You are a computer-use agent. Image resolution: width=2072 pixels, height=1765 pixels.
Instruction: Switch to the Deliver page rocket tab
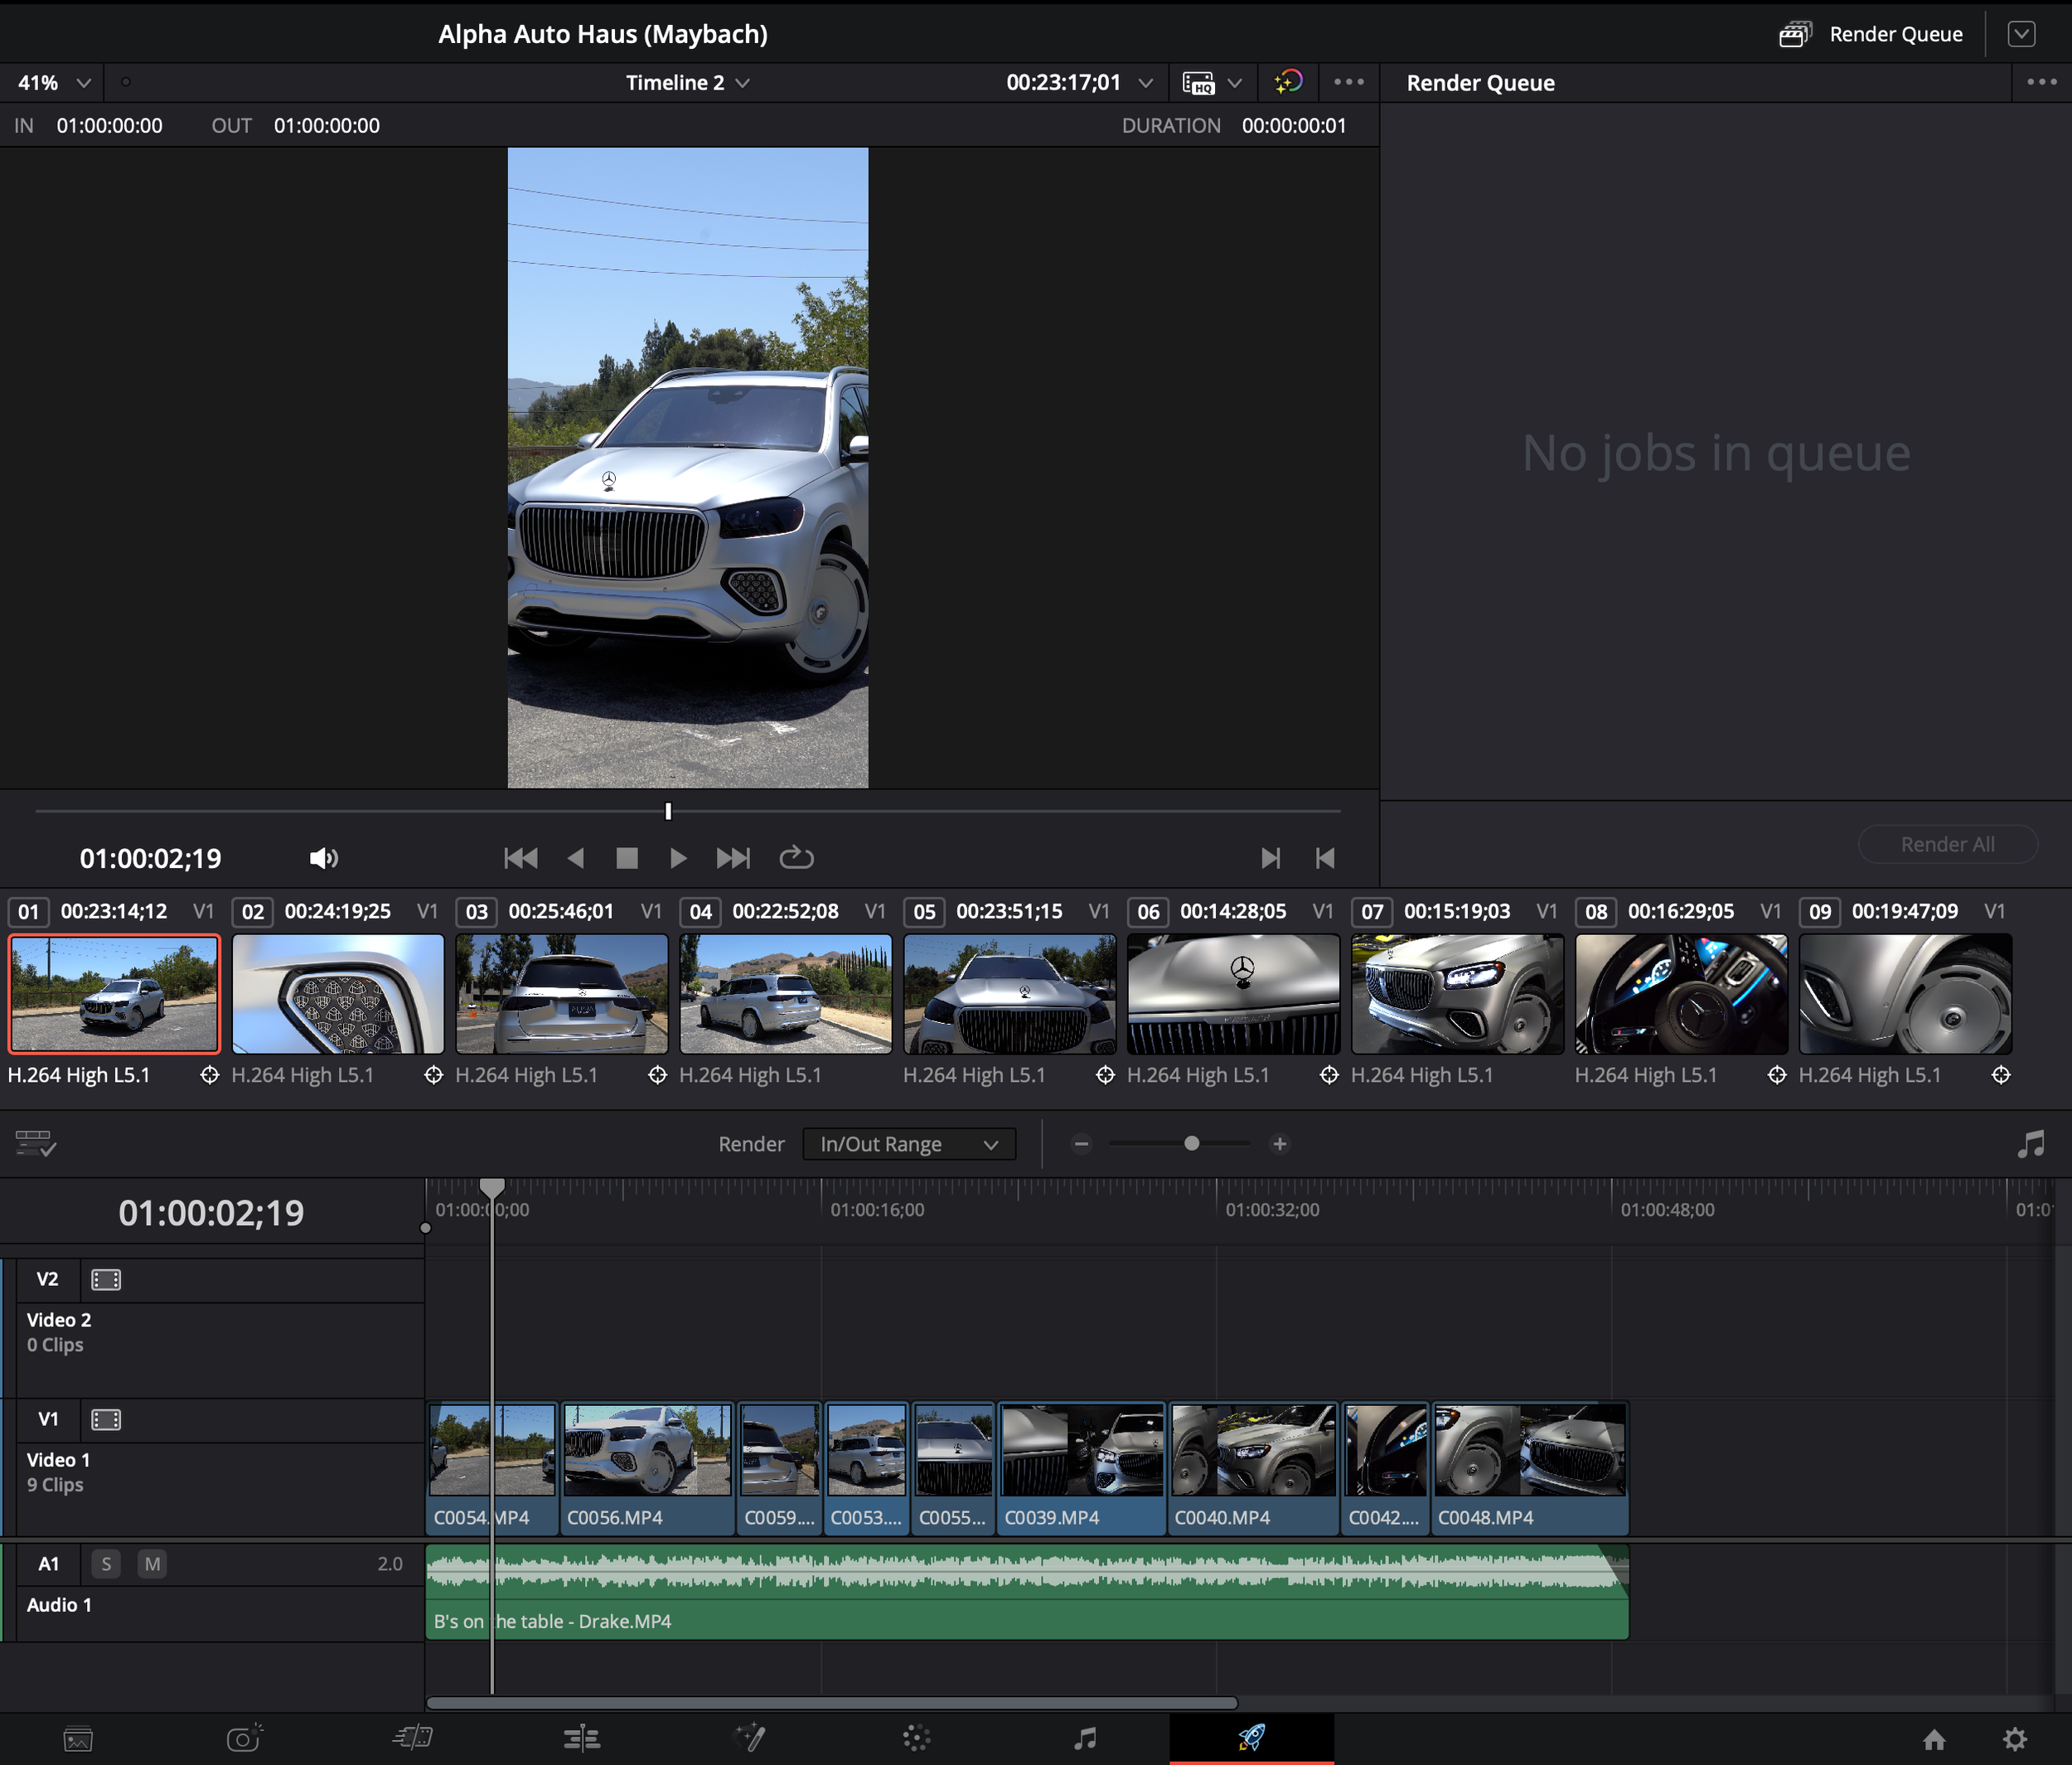(x=1251, y=1738)
